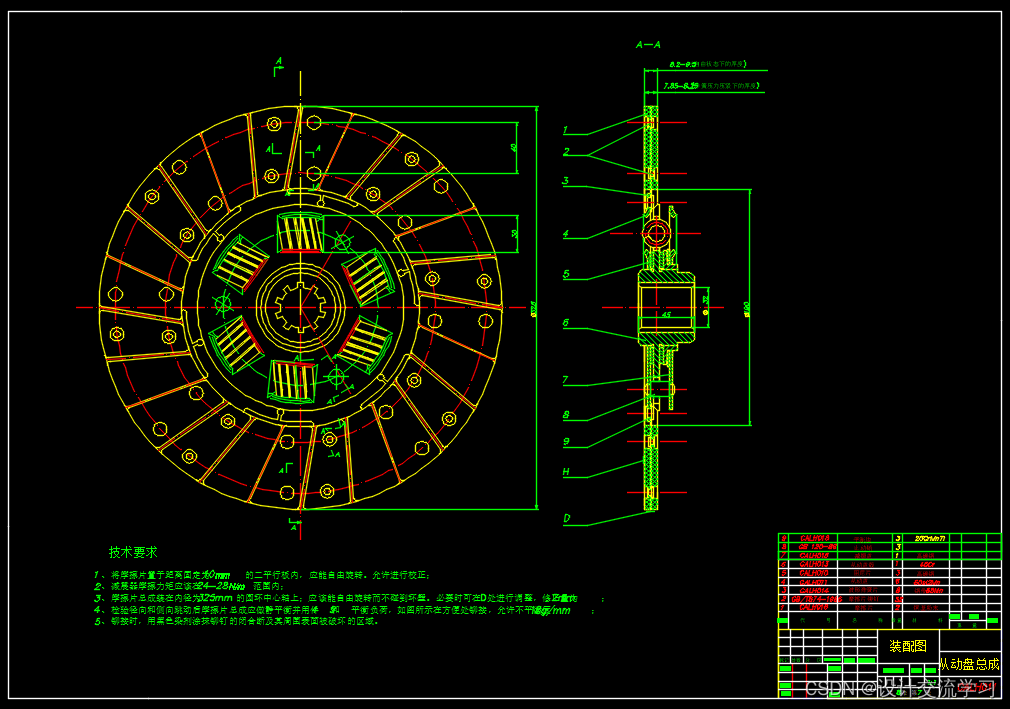The height and width of the screenshot is (709, 1010).
Task: Click technical requirement line 5 text
Action: (236, 621)
